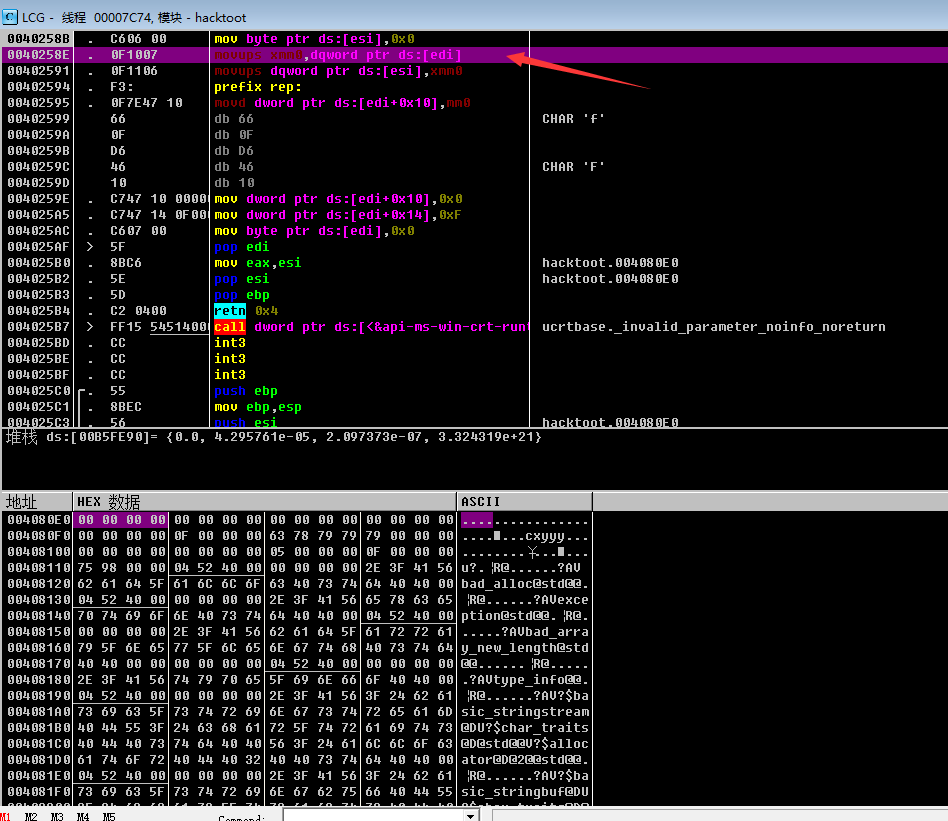Open the M4 memory tab

(83, 816)
